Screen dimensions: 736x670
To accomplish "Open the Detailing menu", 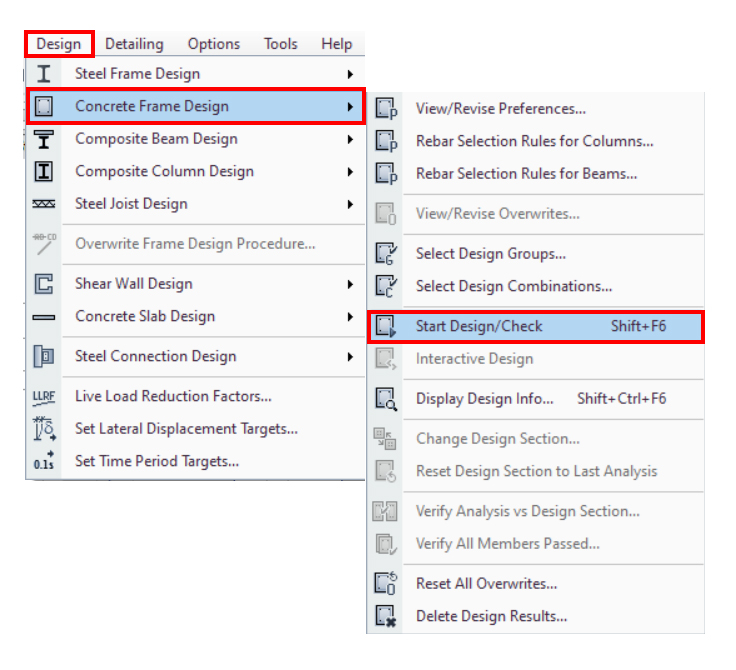I will point(134,44).
